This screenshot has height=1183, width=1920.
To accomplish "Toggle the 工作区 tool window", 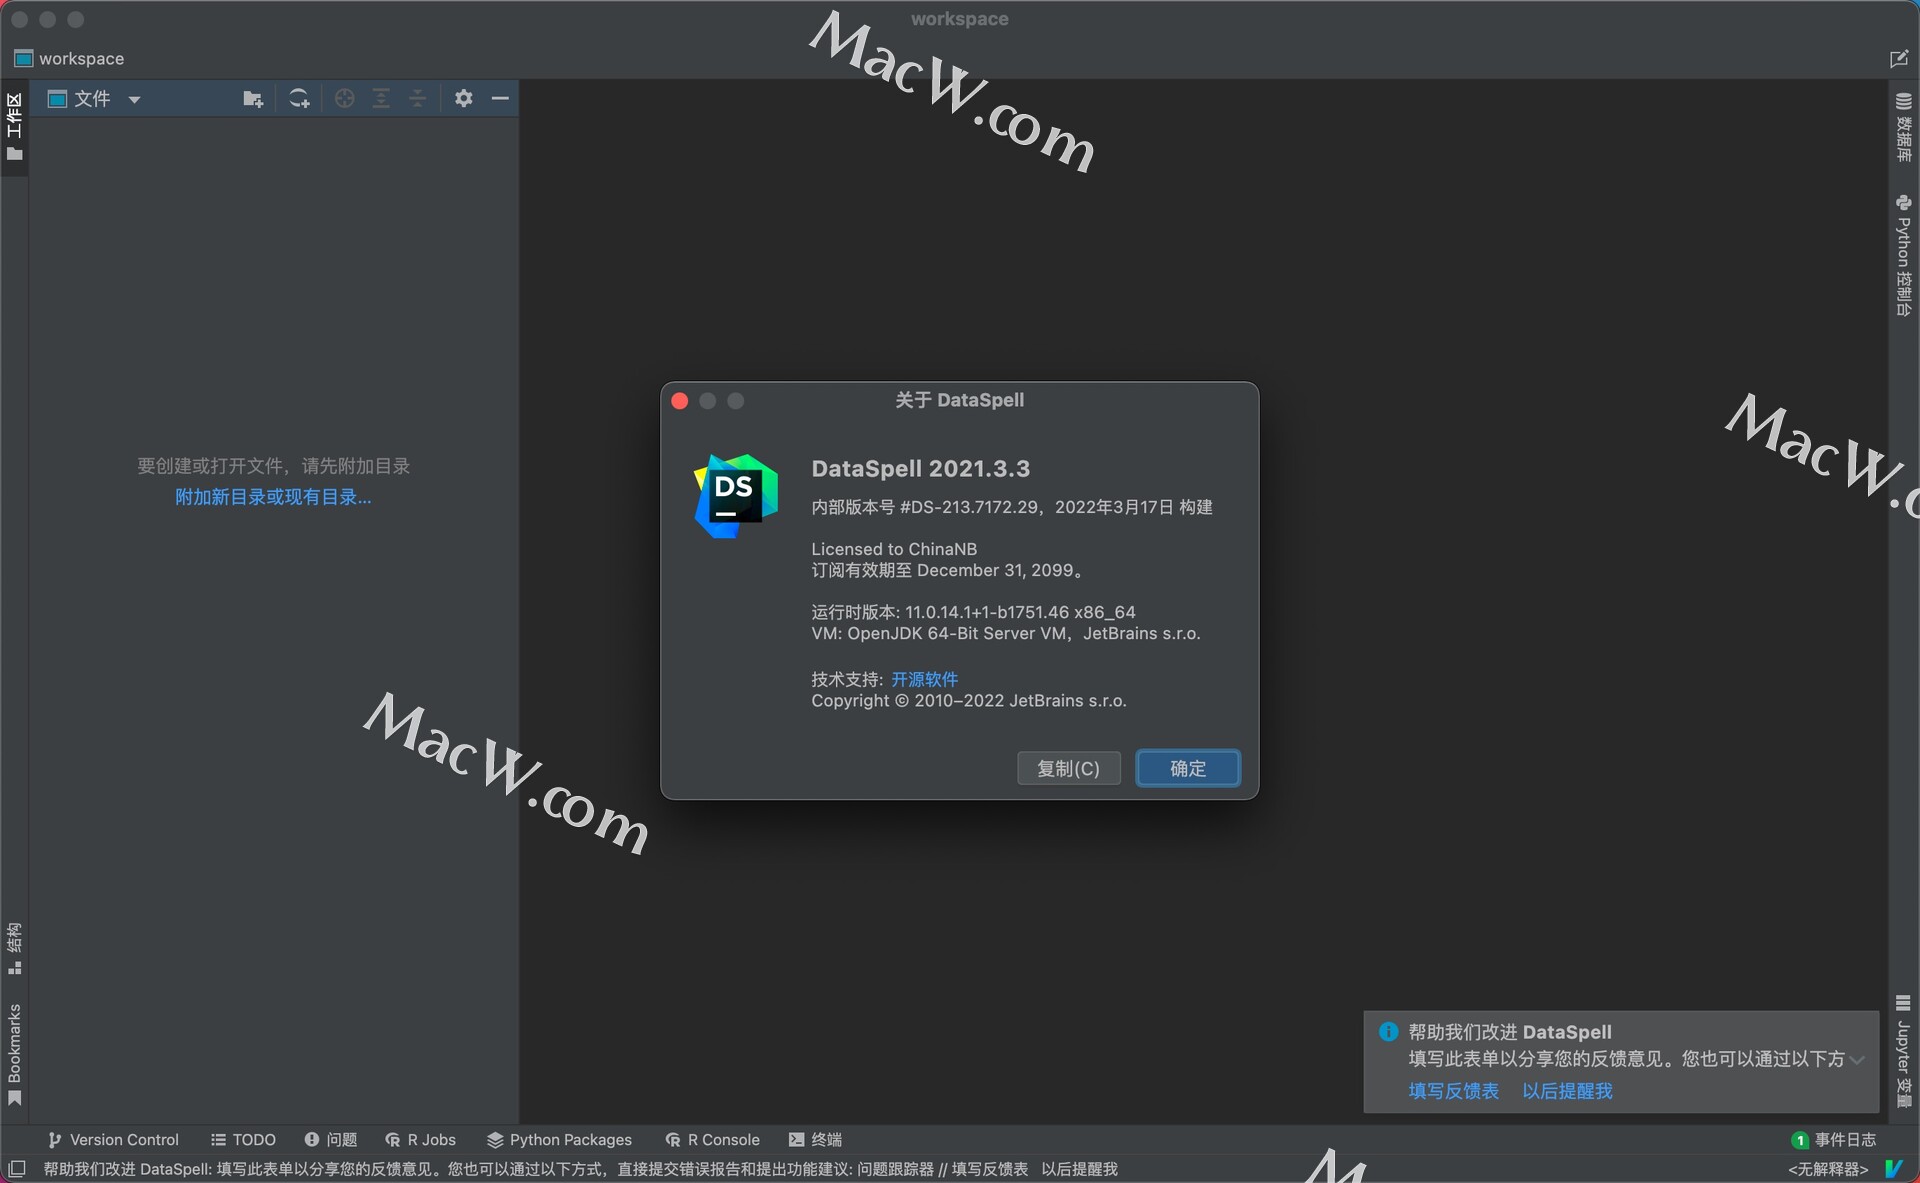I will click(14, 127).
